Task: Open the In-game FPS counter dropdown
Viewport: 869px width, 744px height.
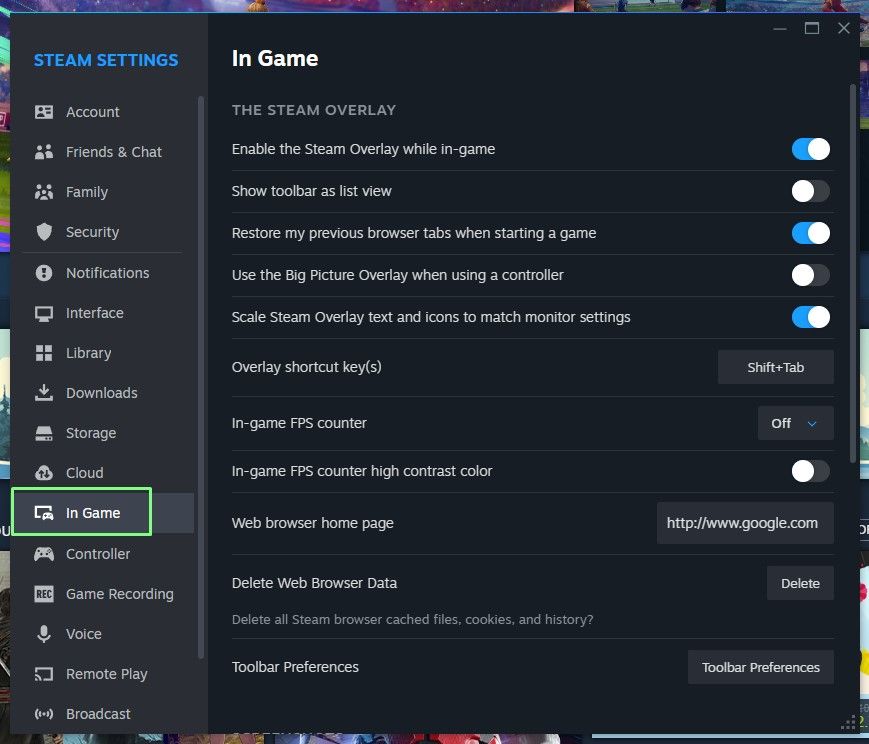Action: 795,423
